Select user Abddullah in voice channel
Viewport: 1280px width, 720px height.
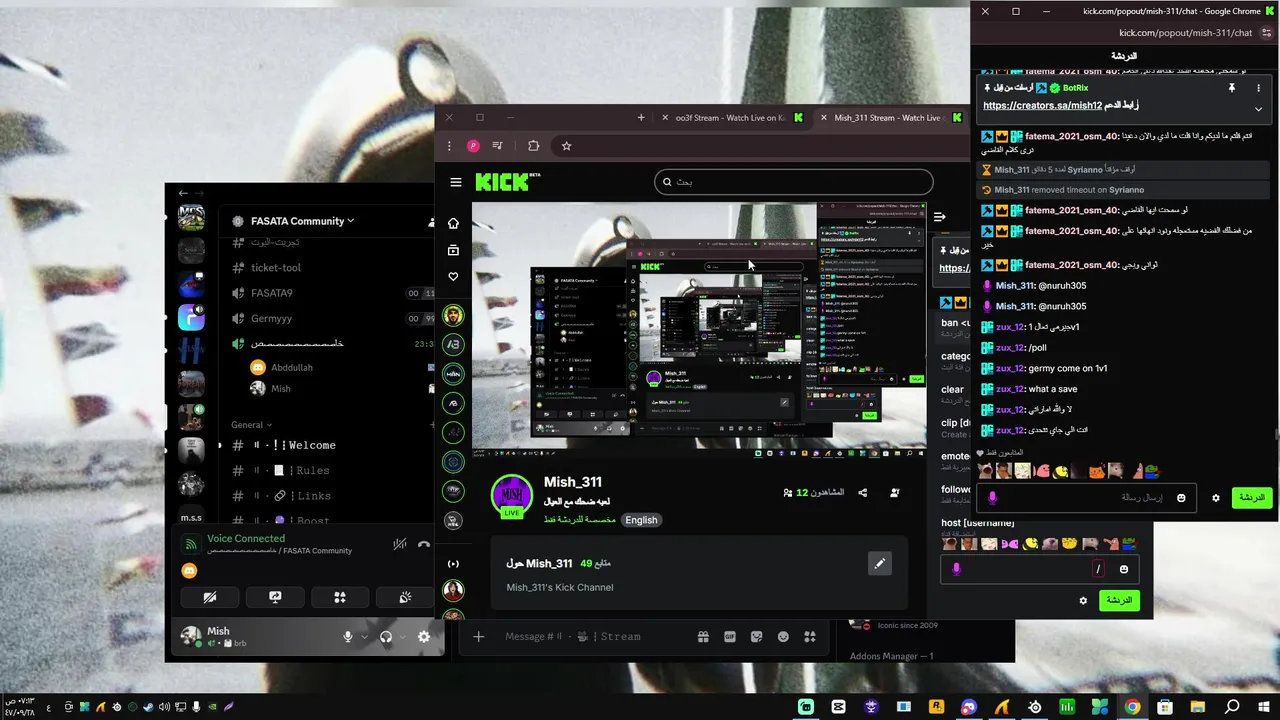291,367
